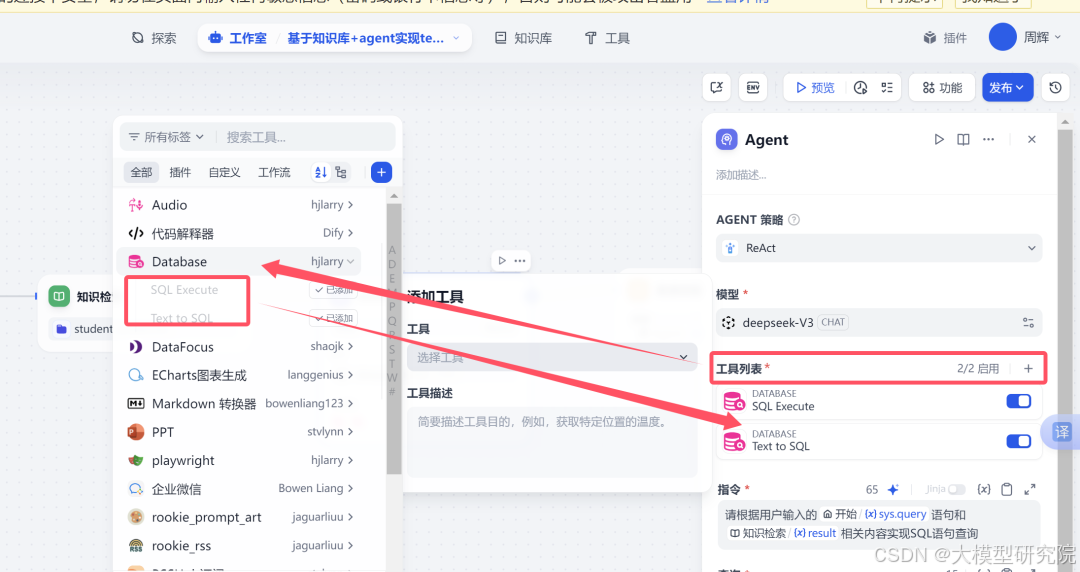Expand the playwright tool entry
The image size is (1080, 572).
click(x=240, y=460)
